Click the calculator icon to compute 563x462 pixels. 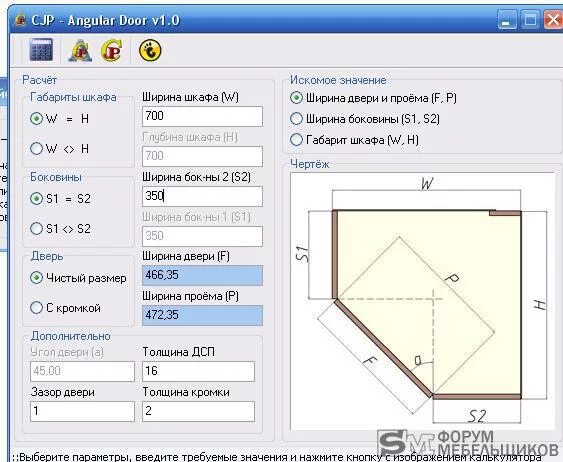click(x=41, y=50)
